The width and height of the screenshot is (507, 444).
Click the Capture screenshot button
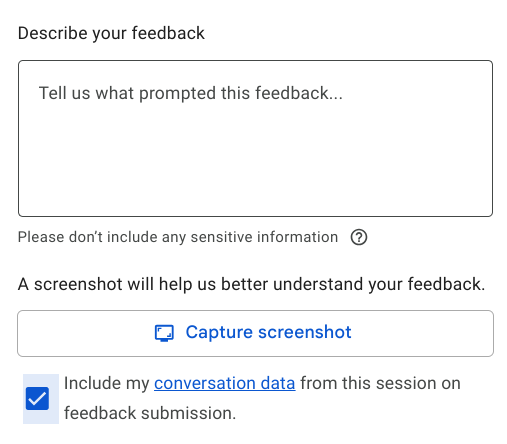pos(255,333)
